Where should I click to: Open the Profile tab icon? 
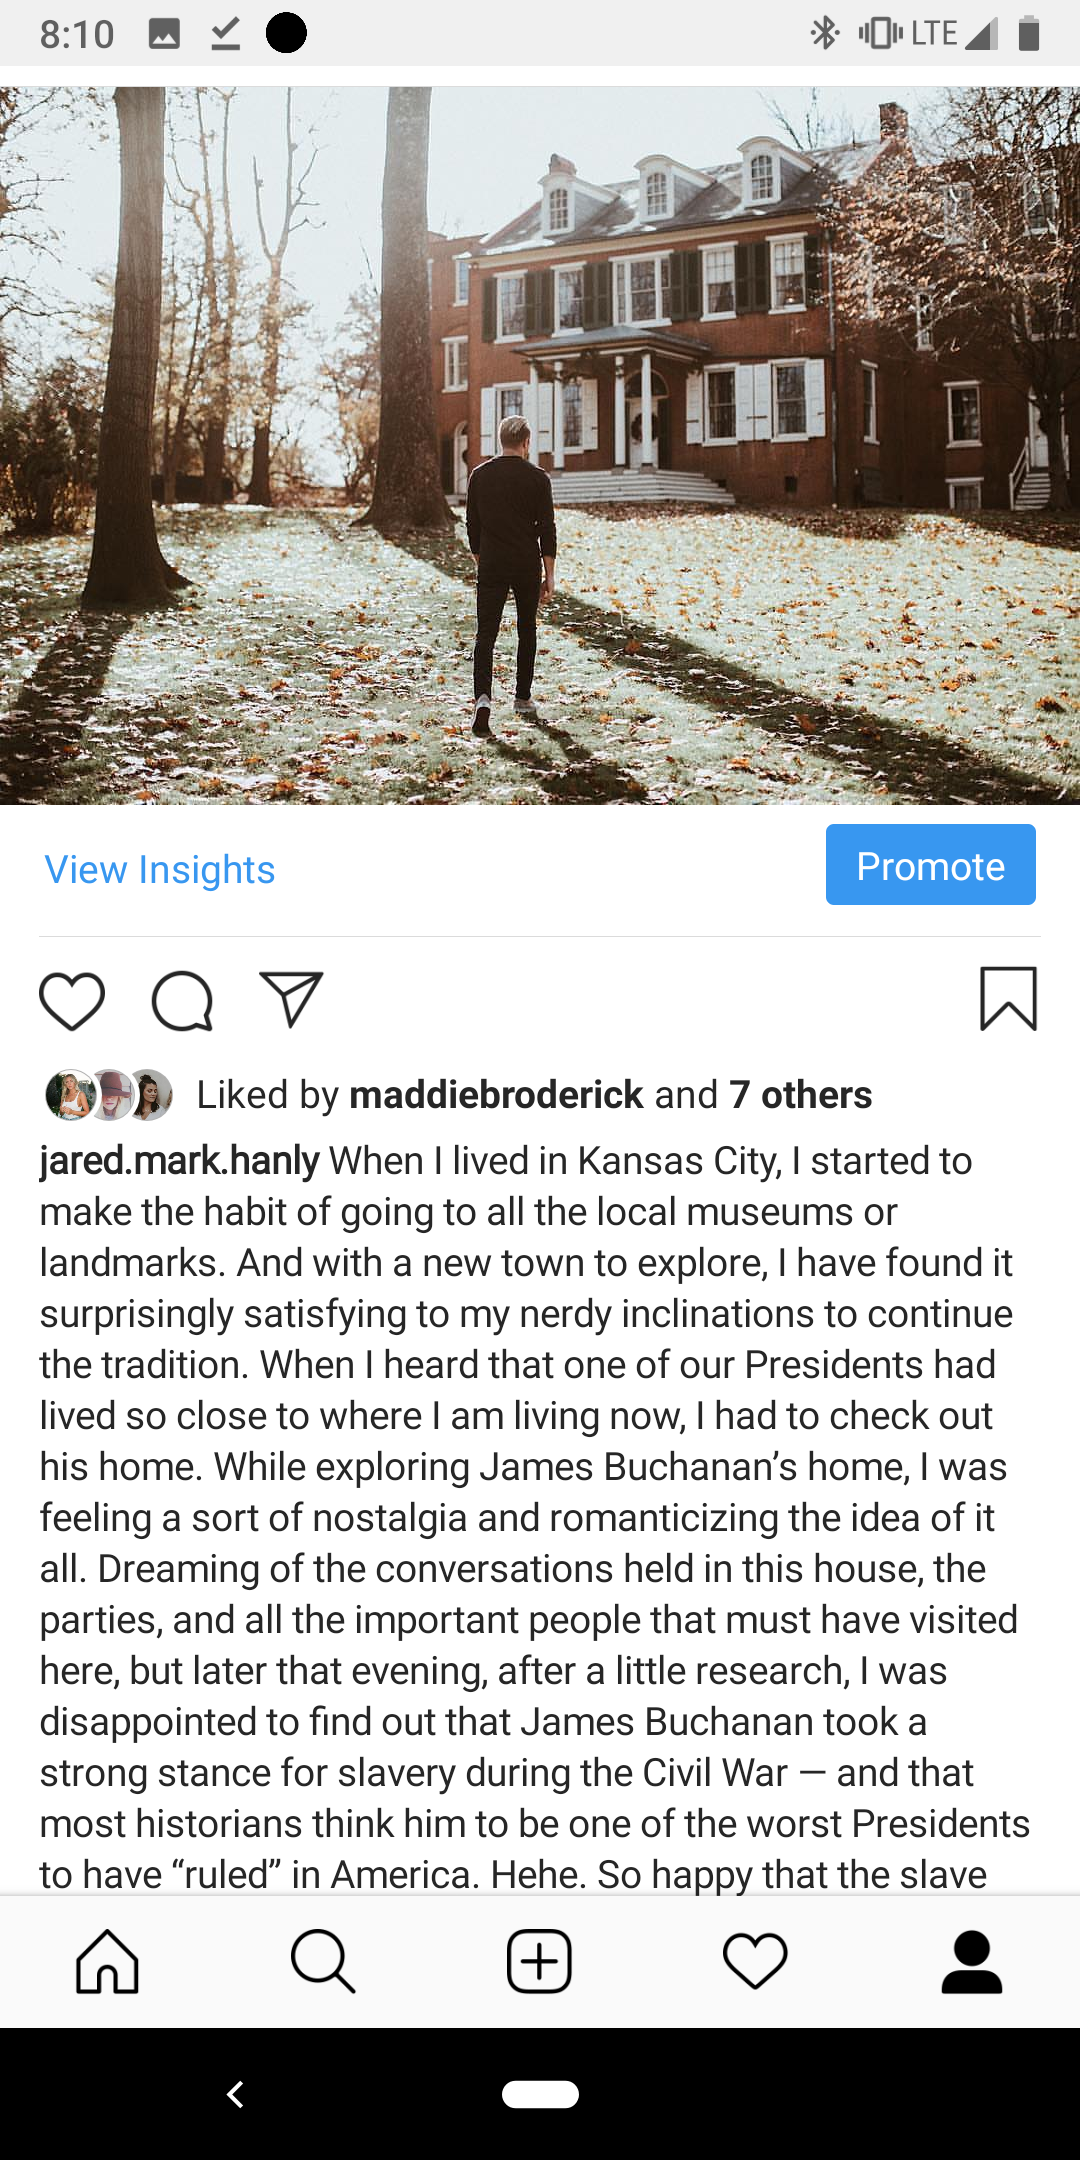[971, 1962]
